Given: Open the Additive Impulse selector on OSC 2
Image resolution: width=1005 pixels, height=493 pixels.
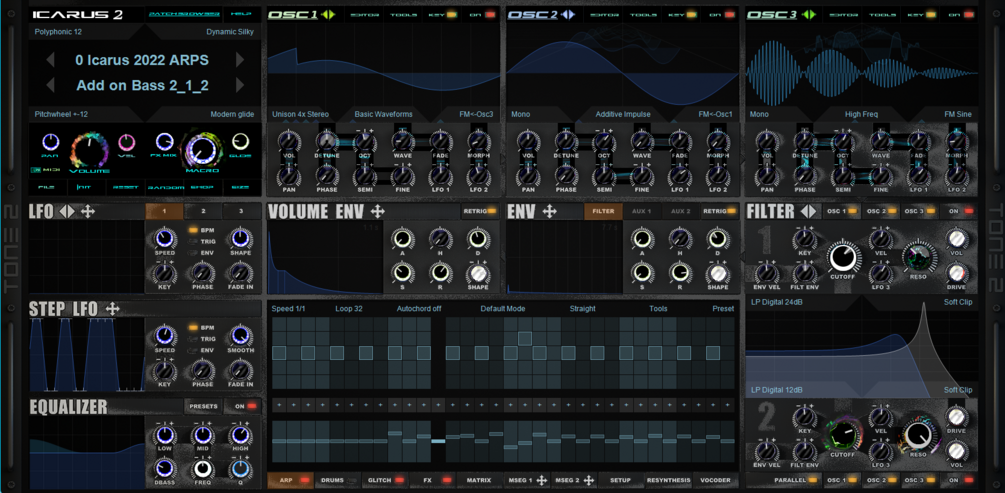Looking at the screenshot, I should pos(623,114).
